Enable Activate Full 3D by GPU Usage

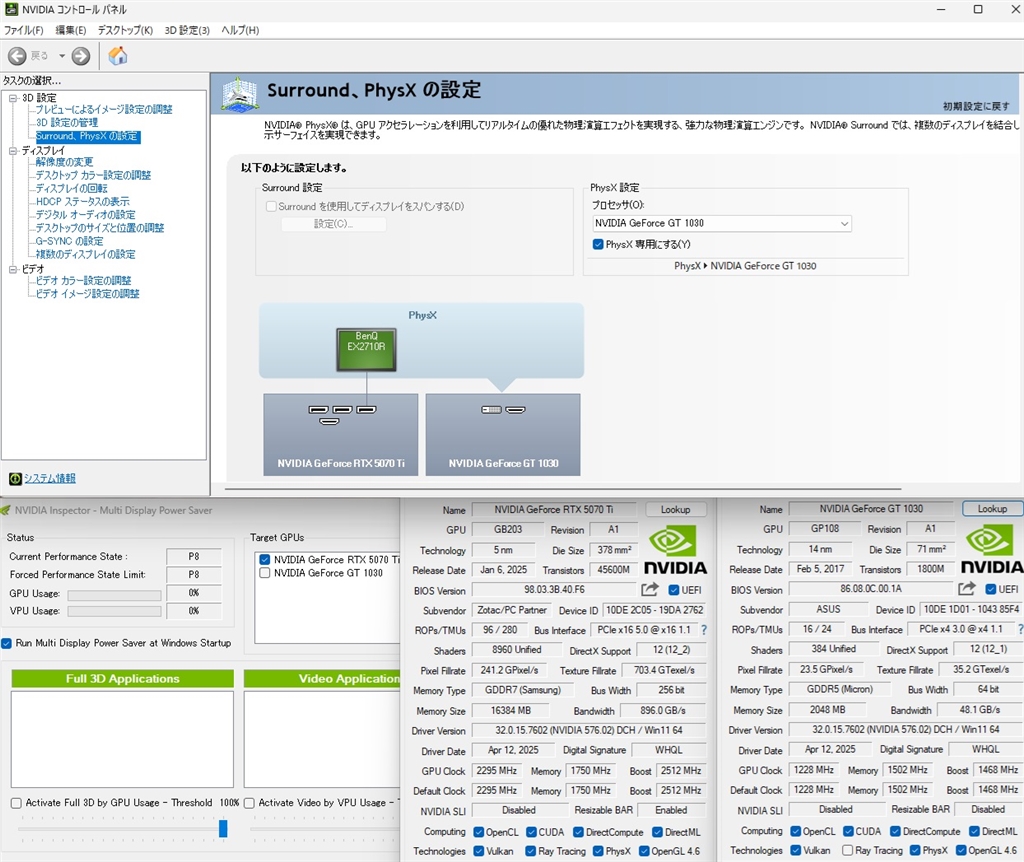coord(16,803)
